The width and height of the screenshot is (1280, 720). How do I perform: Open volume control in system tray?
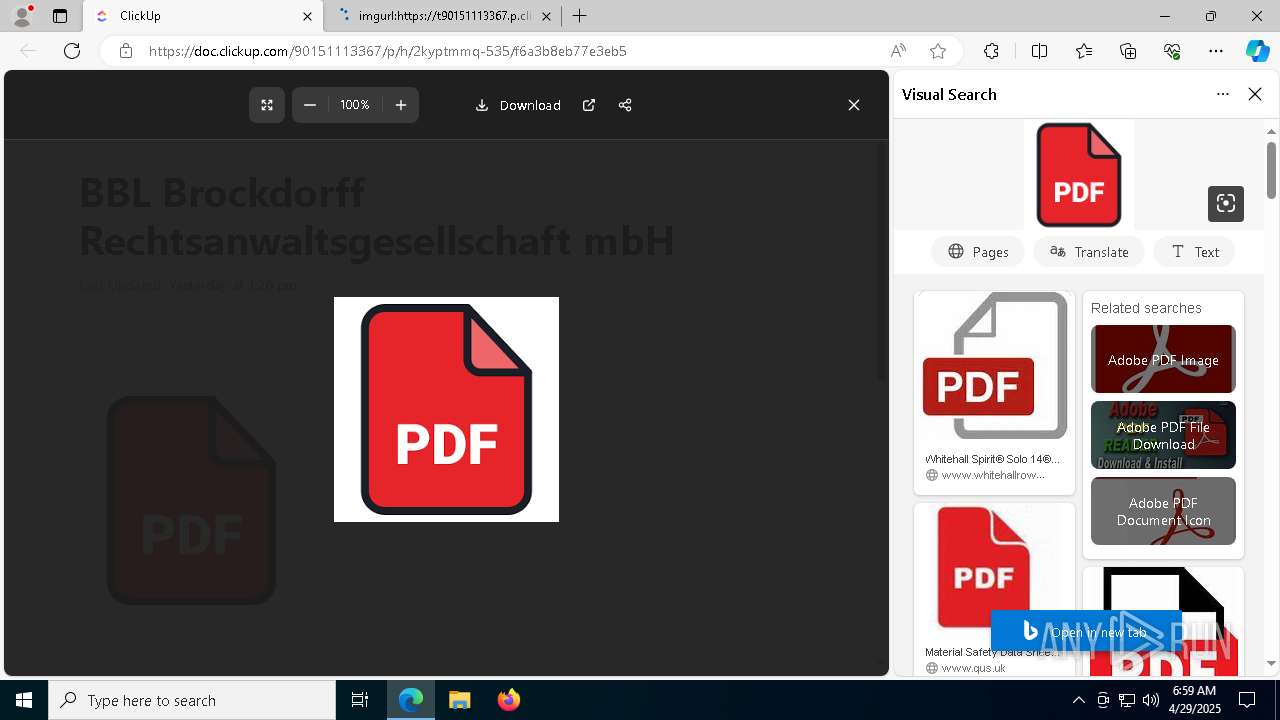[x=1151, y=700]
